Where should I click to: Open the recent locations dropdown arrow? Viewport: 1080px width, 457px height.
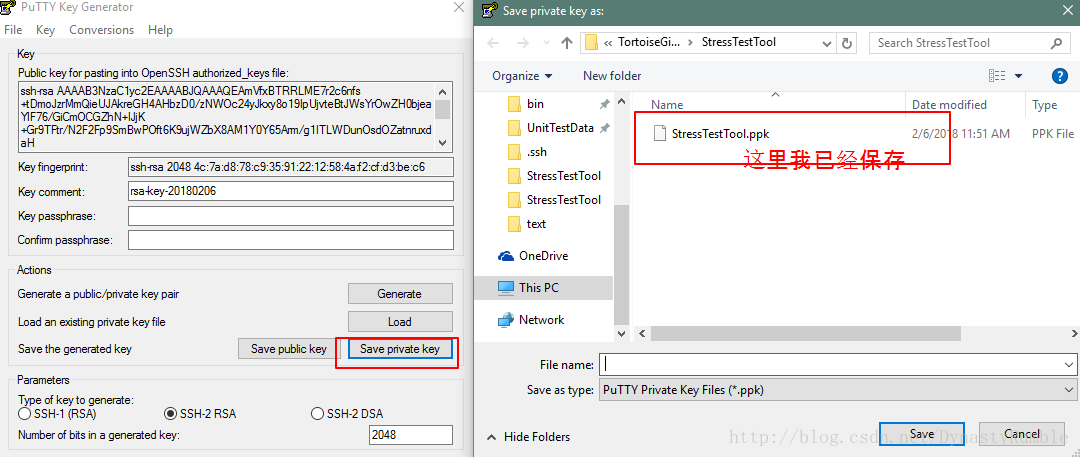[x=546, y=43]
